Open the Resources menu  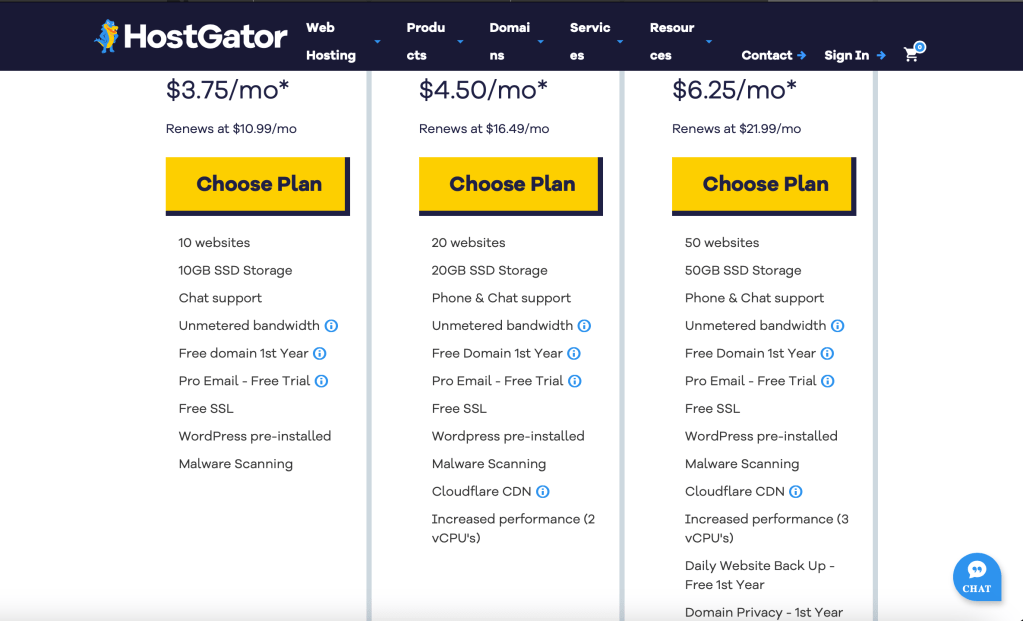(x=680, y=41)
